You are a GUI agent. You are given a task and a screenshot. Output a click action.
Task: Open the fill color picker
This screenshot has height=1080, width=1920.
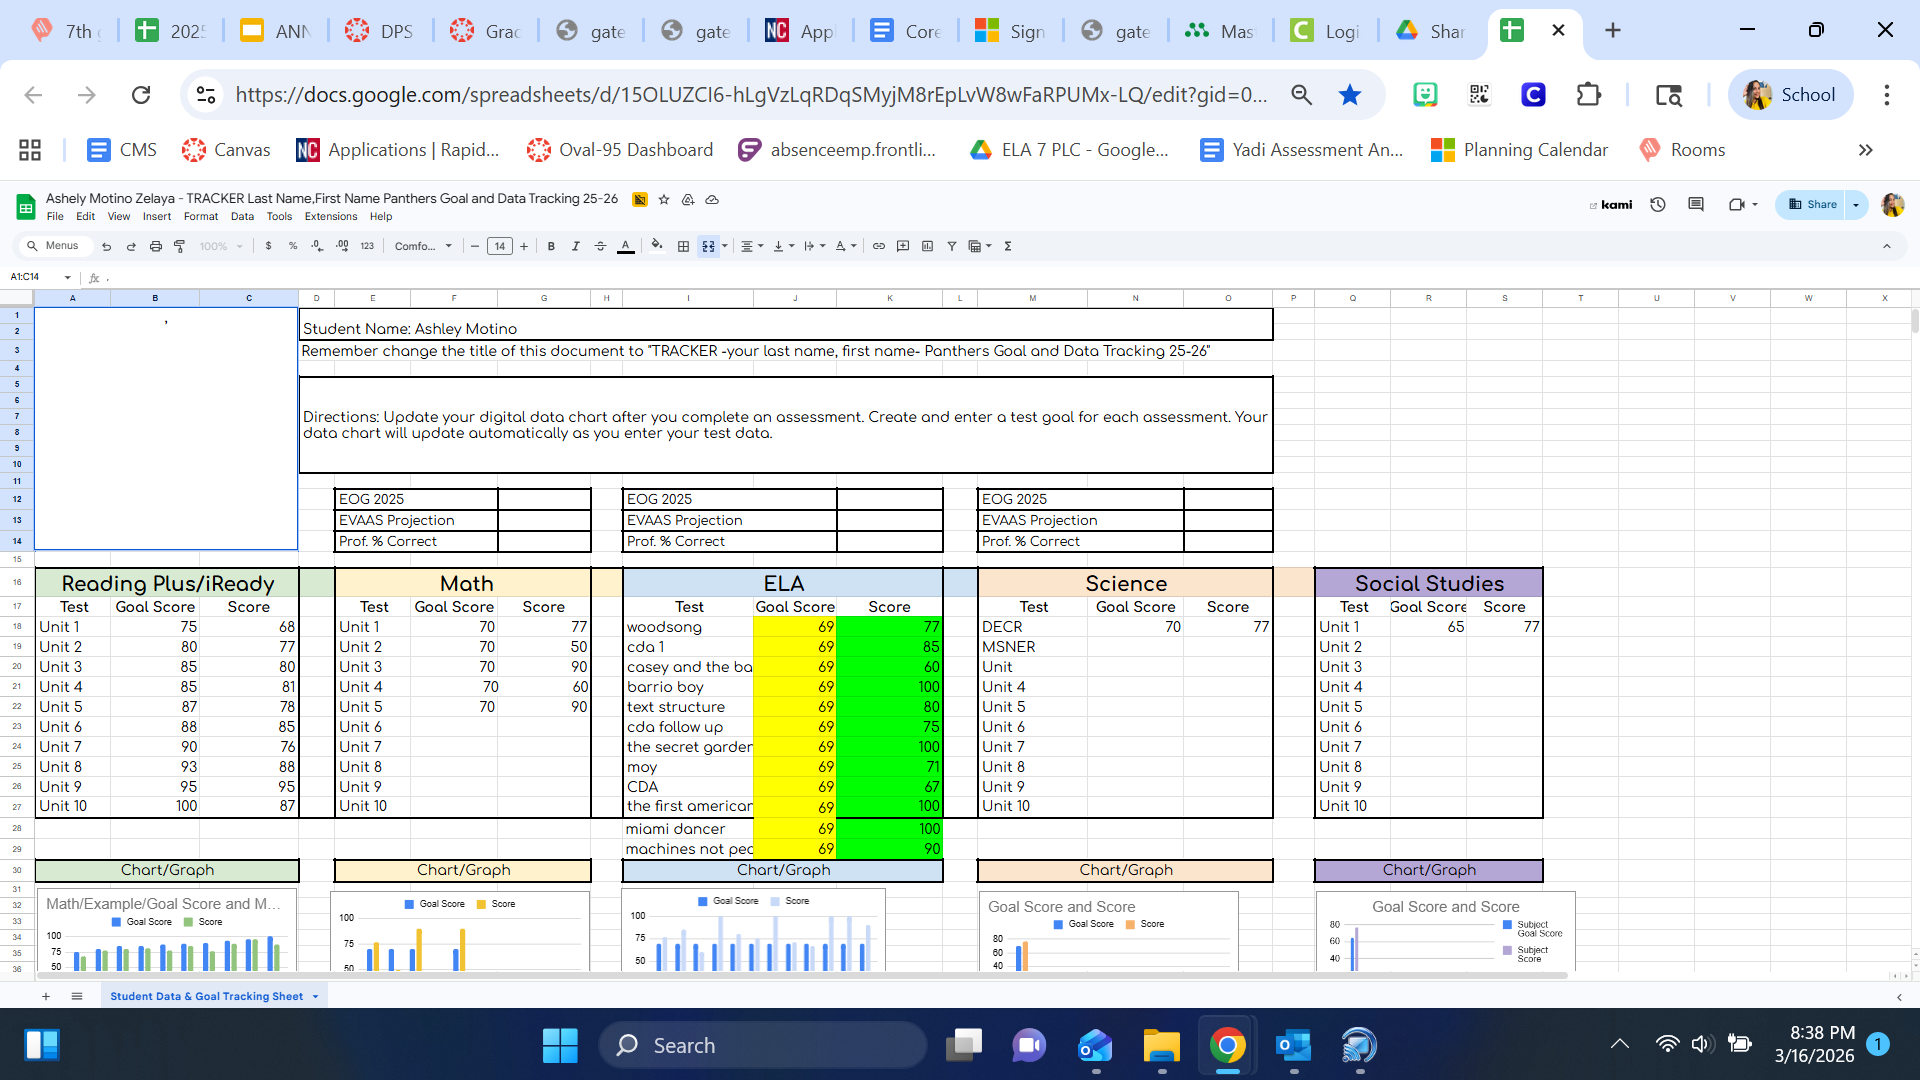click(656, 246)
